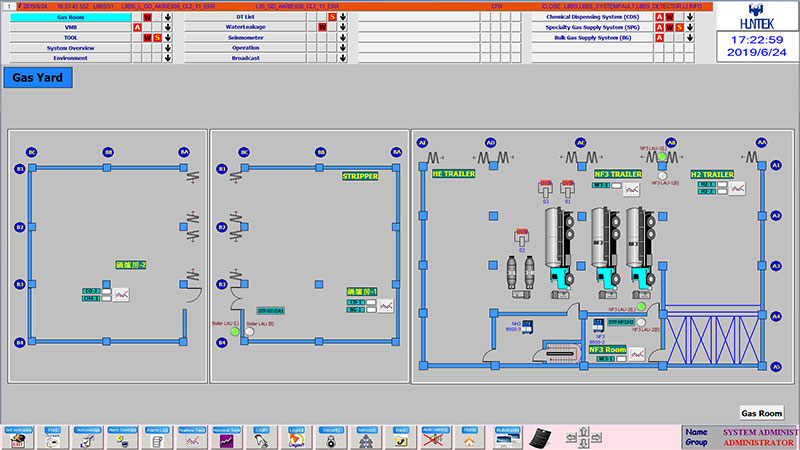This screenshot has width=800, height=450.
Task: Click the Print icon in bottom toolbar
Action: tap(53, 436)
